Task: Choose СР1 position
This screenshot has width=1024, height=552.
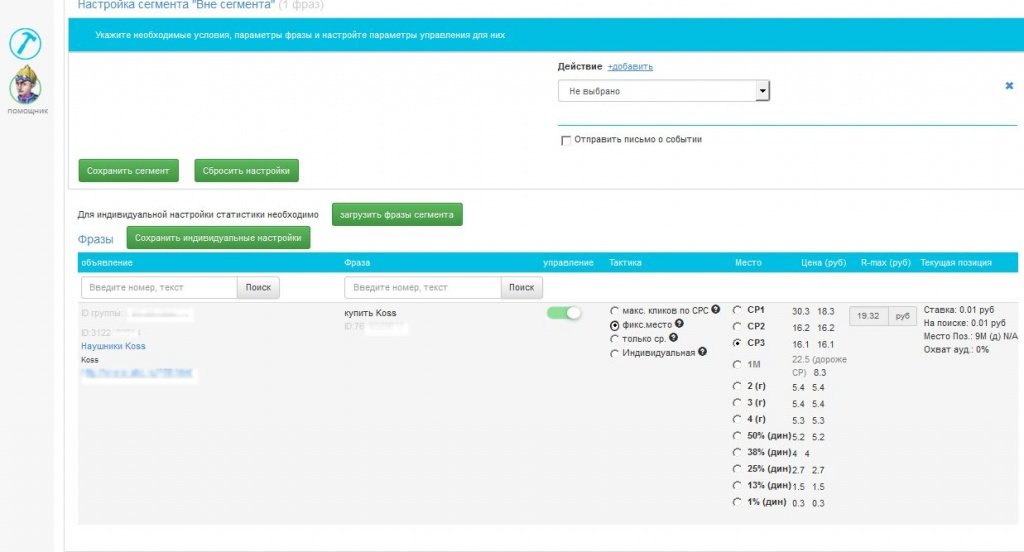Action: [737, 310]
